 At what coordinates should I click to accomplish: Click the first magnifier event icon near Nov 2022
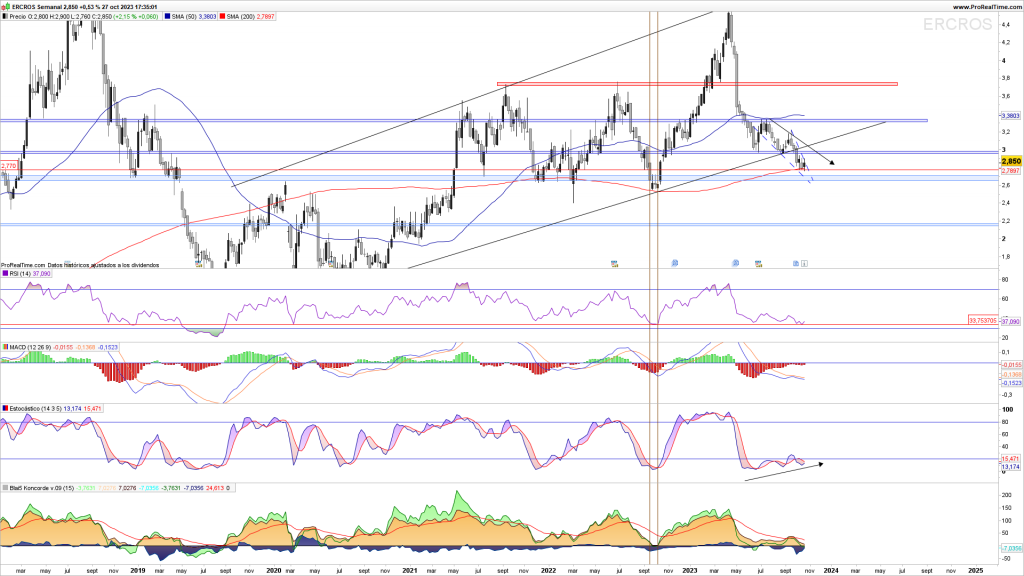coord(675,263)
